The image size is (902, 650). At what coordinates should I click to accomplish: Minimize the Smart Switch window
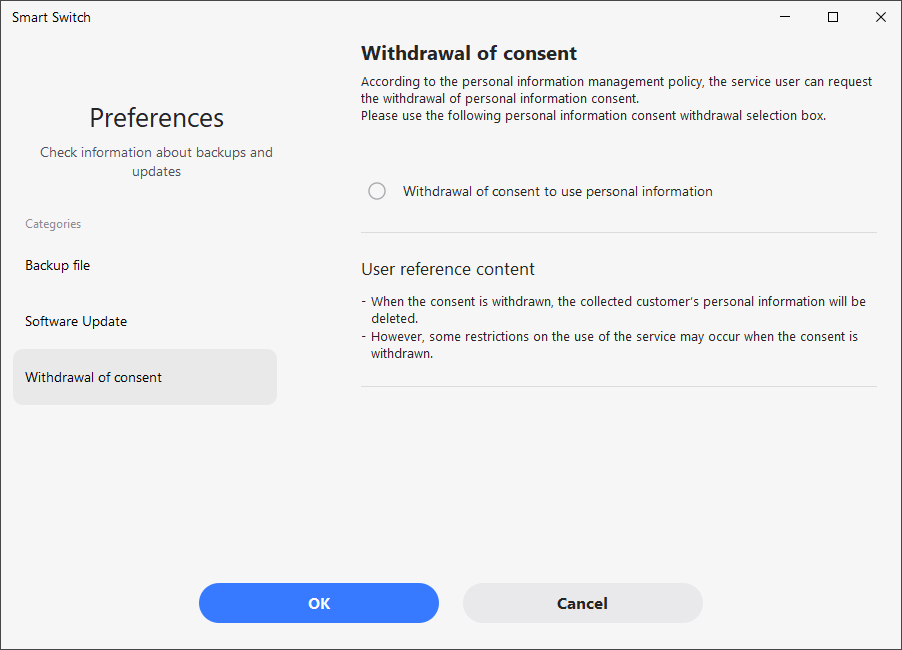coord(785,17)
